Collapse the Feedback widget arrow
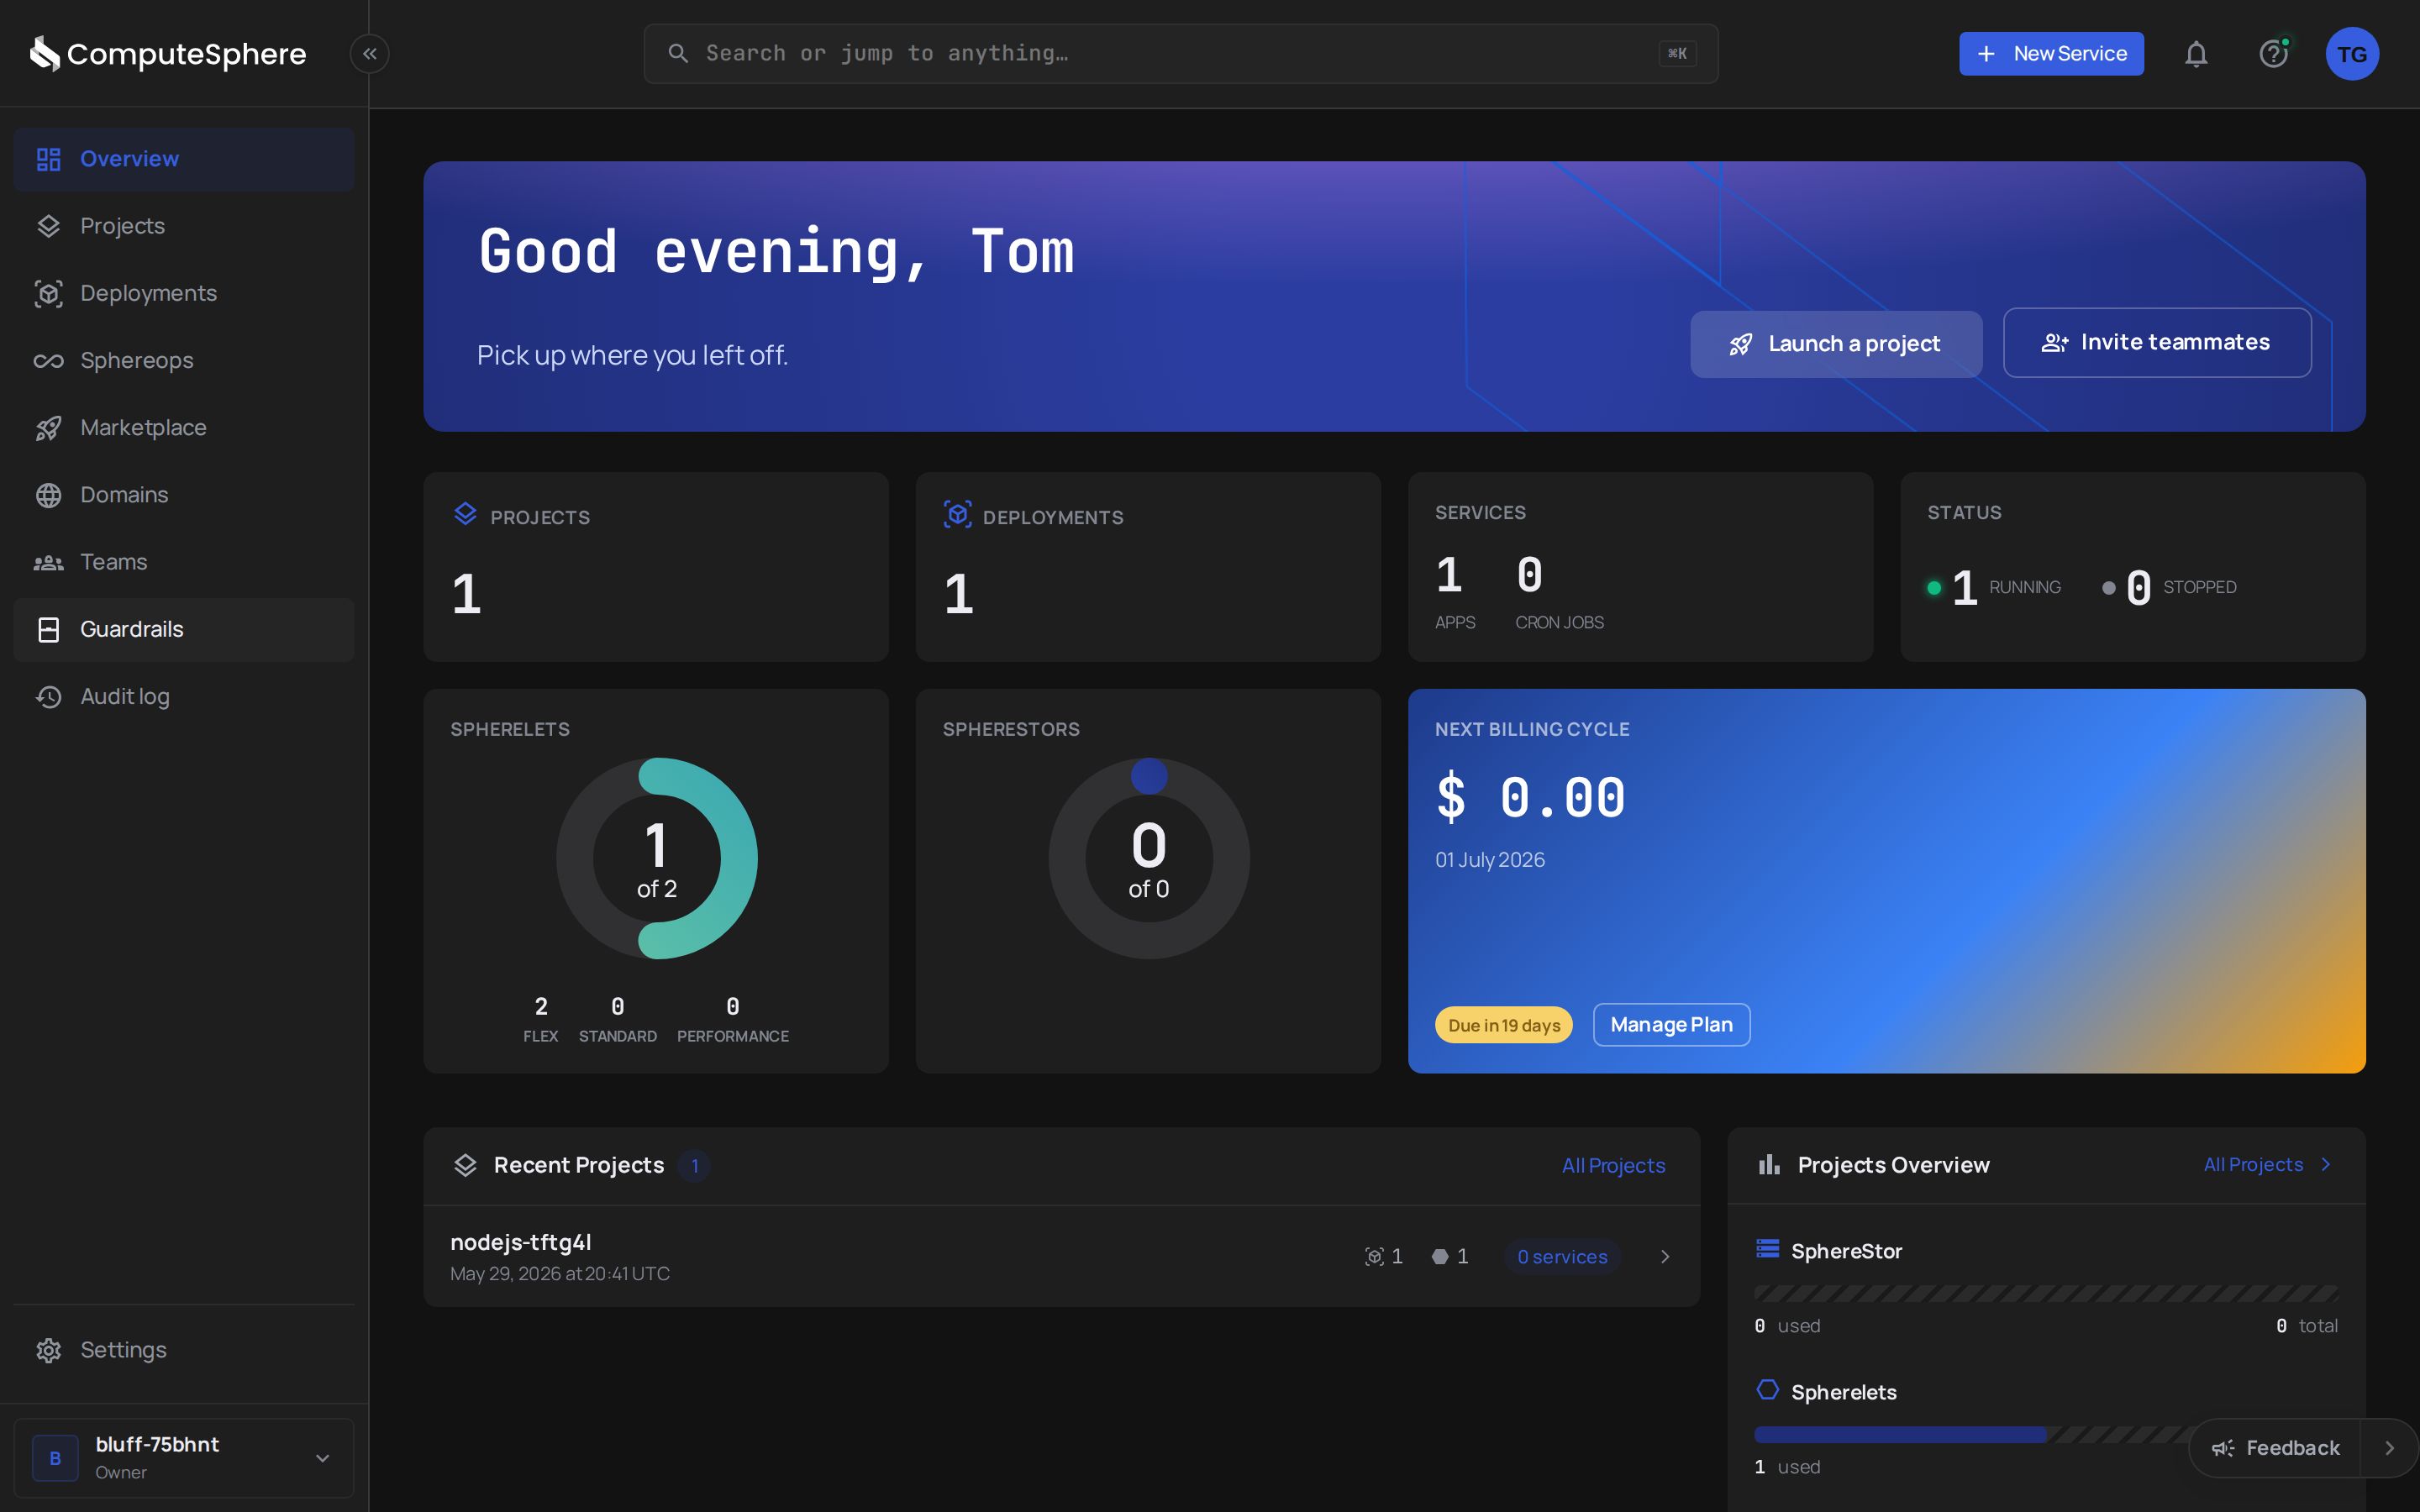 tap(2390, 1448)
